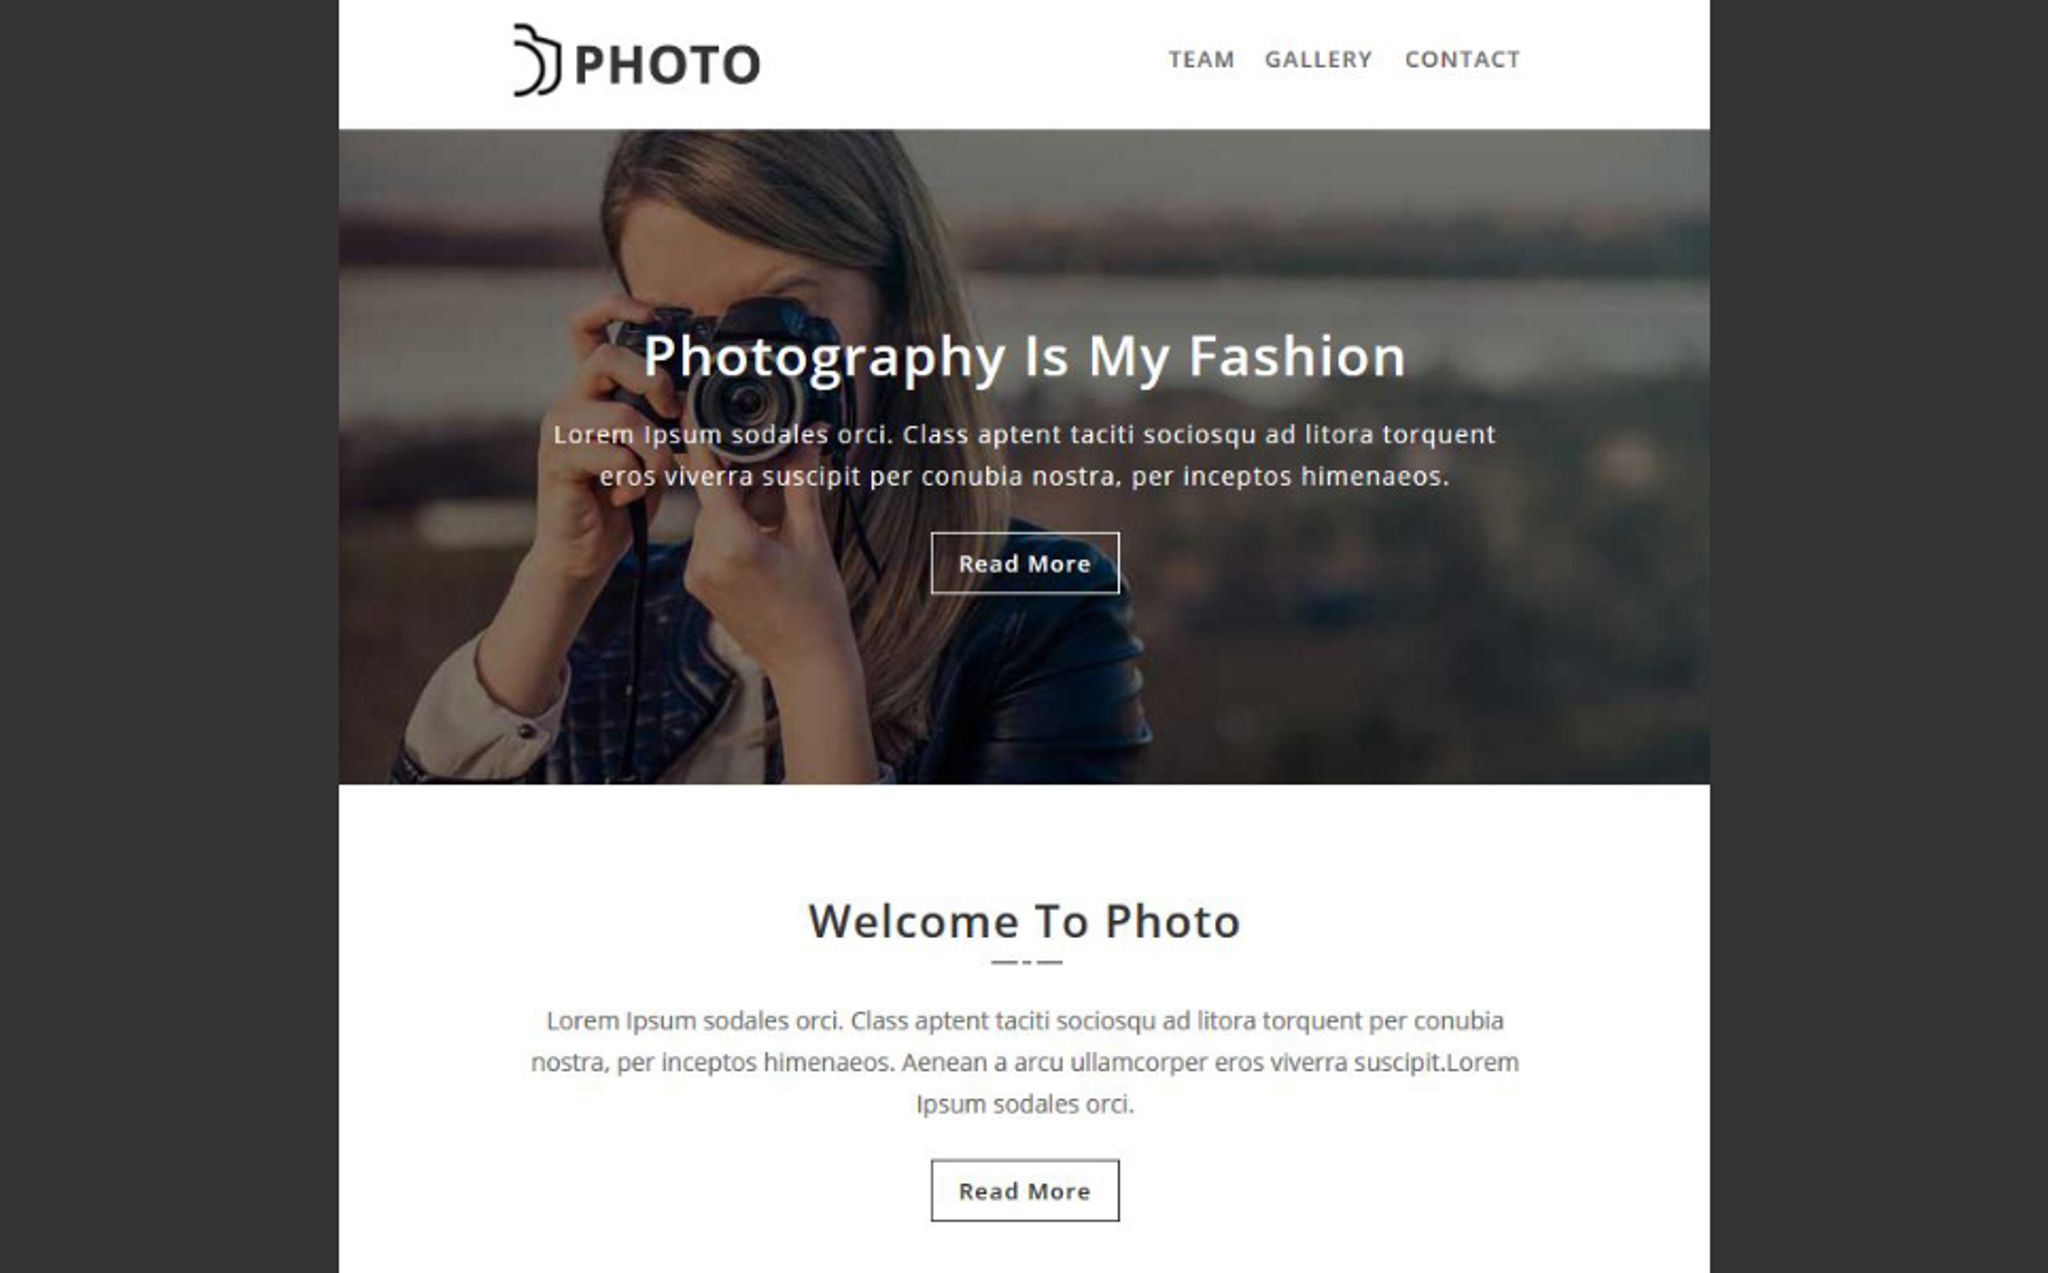Open the TEAM menu item

1201,59
